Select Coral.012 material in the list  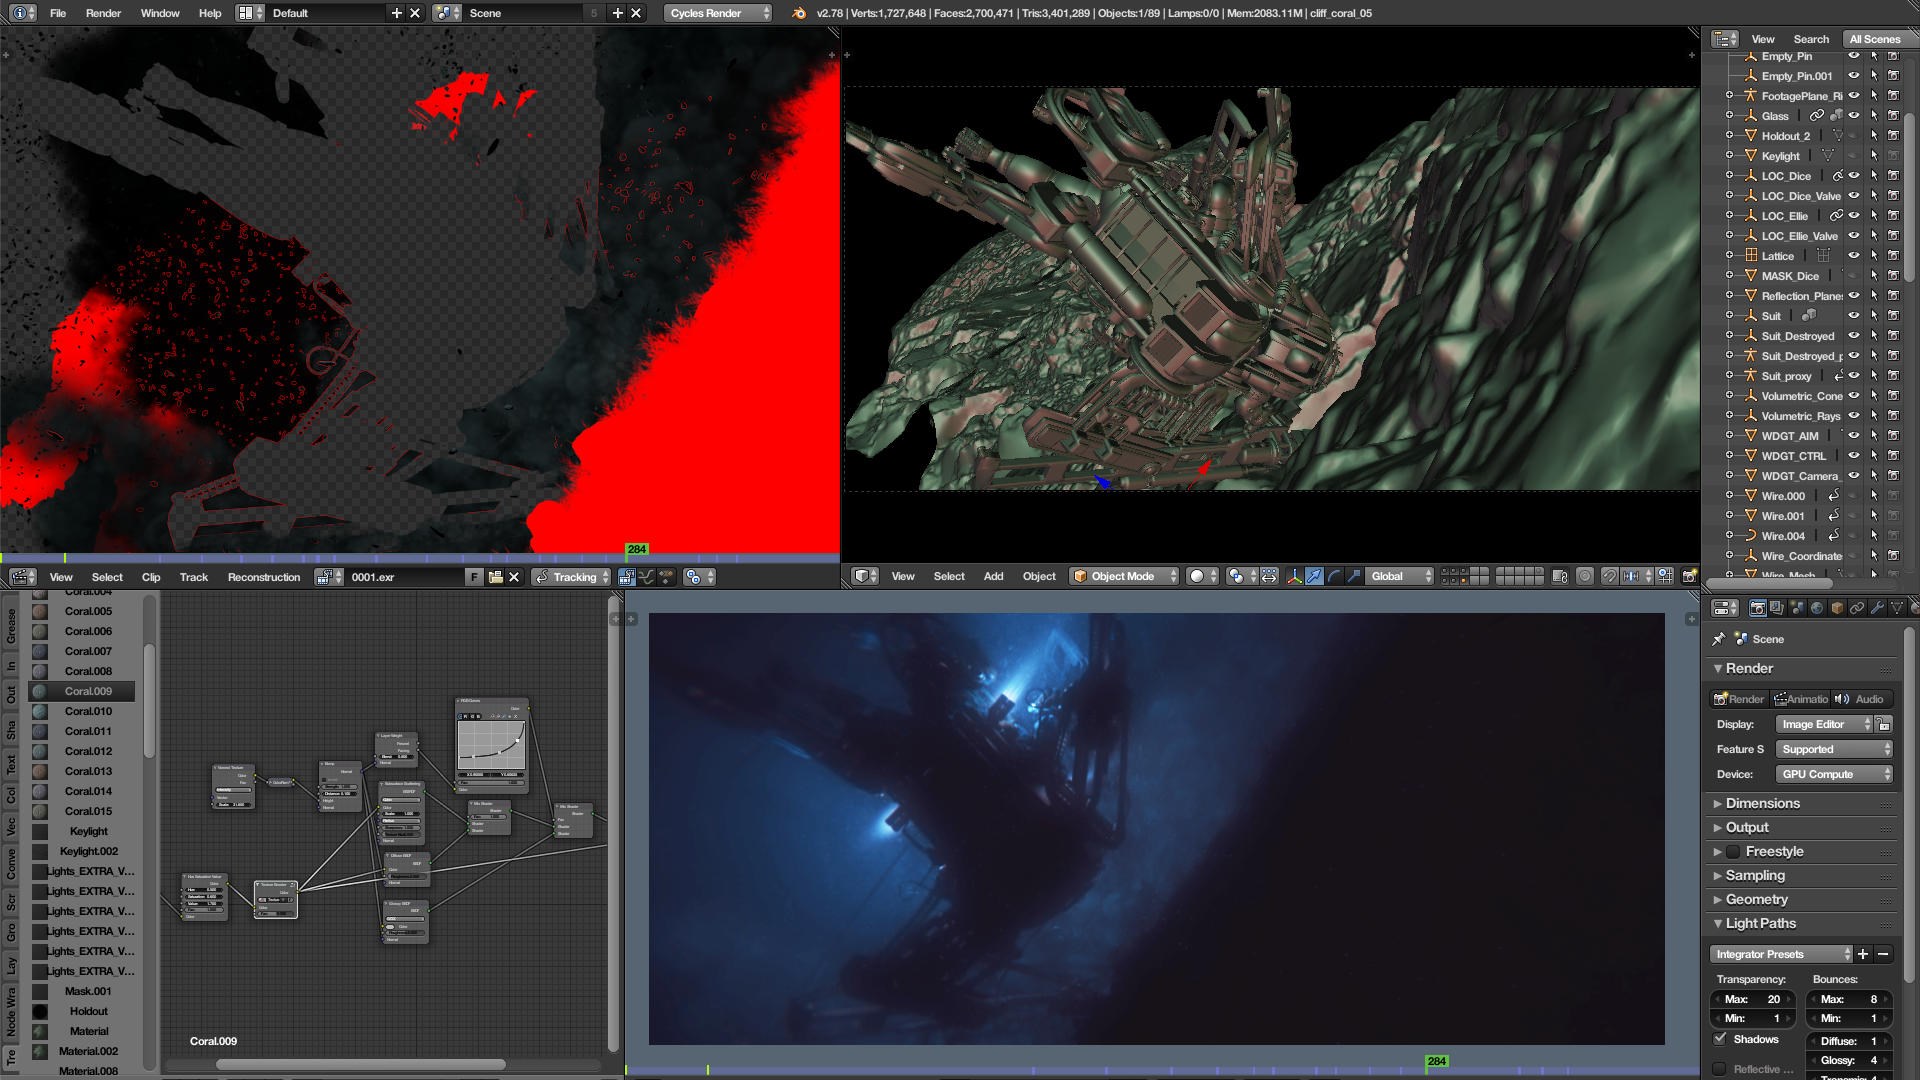point(88,751)
